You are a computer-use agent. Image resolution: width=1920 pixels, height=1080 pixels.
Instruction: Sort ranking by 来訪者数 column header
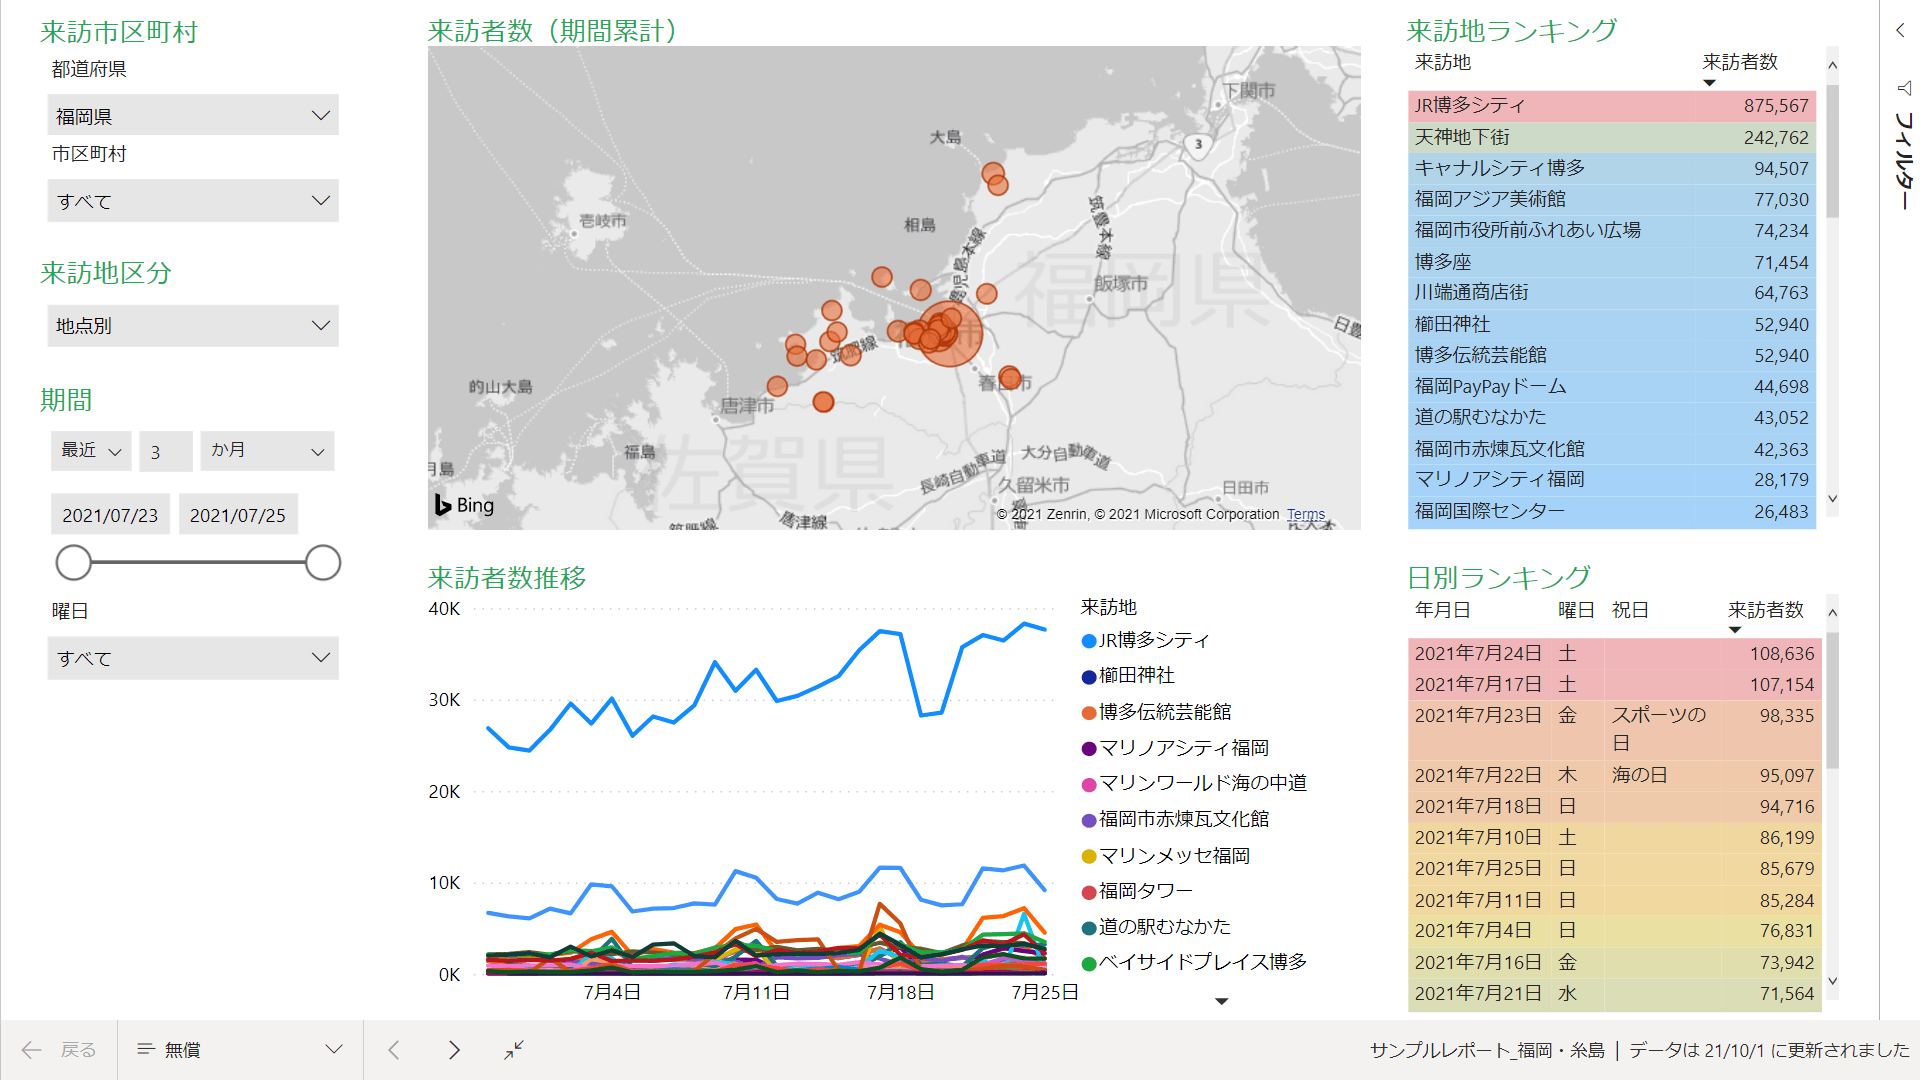1740,62
